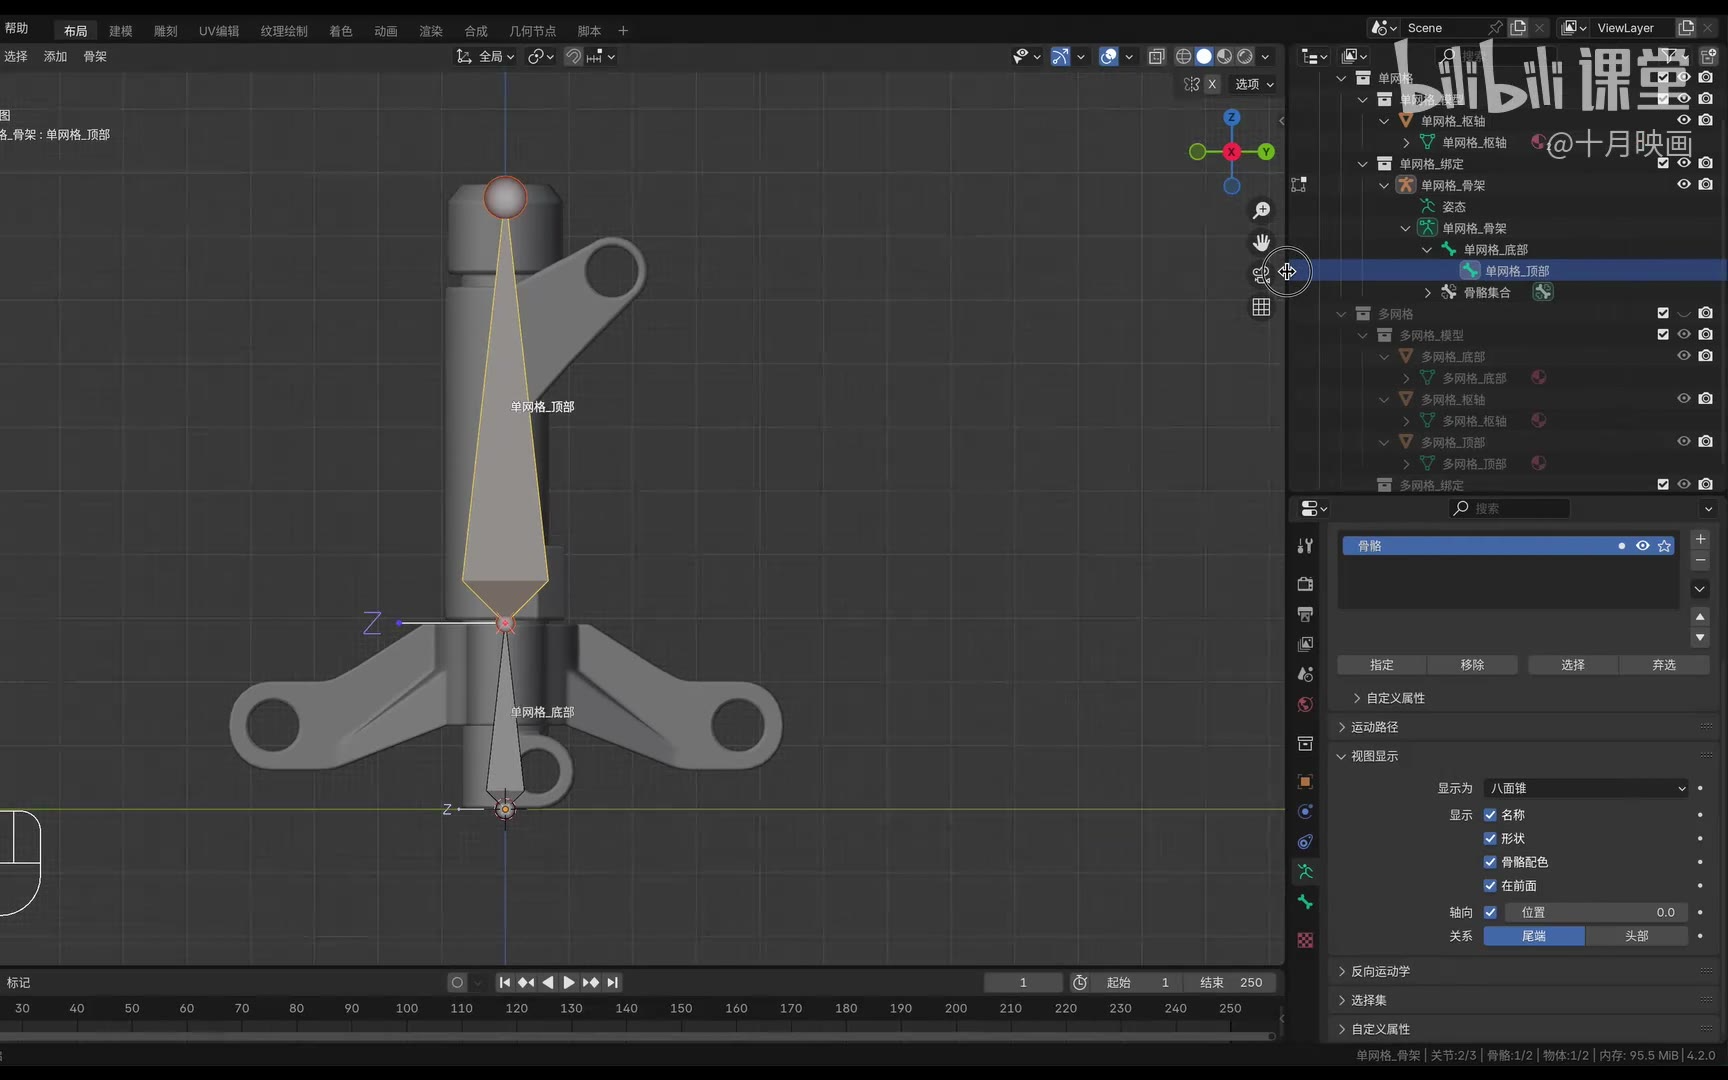Hide 单网格_骨架 with its eye icon
The width and height of the screenshot is (1728, 1080).
(1684, 185)
